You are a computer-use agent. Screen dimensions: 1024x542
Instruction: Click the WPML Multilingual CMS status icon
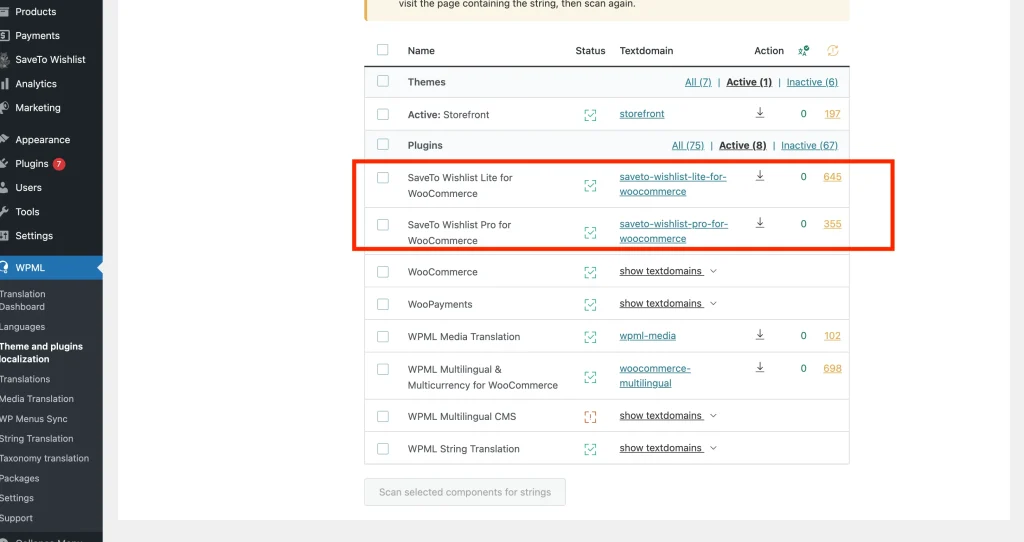coord(590,417)
